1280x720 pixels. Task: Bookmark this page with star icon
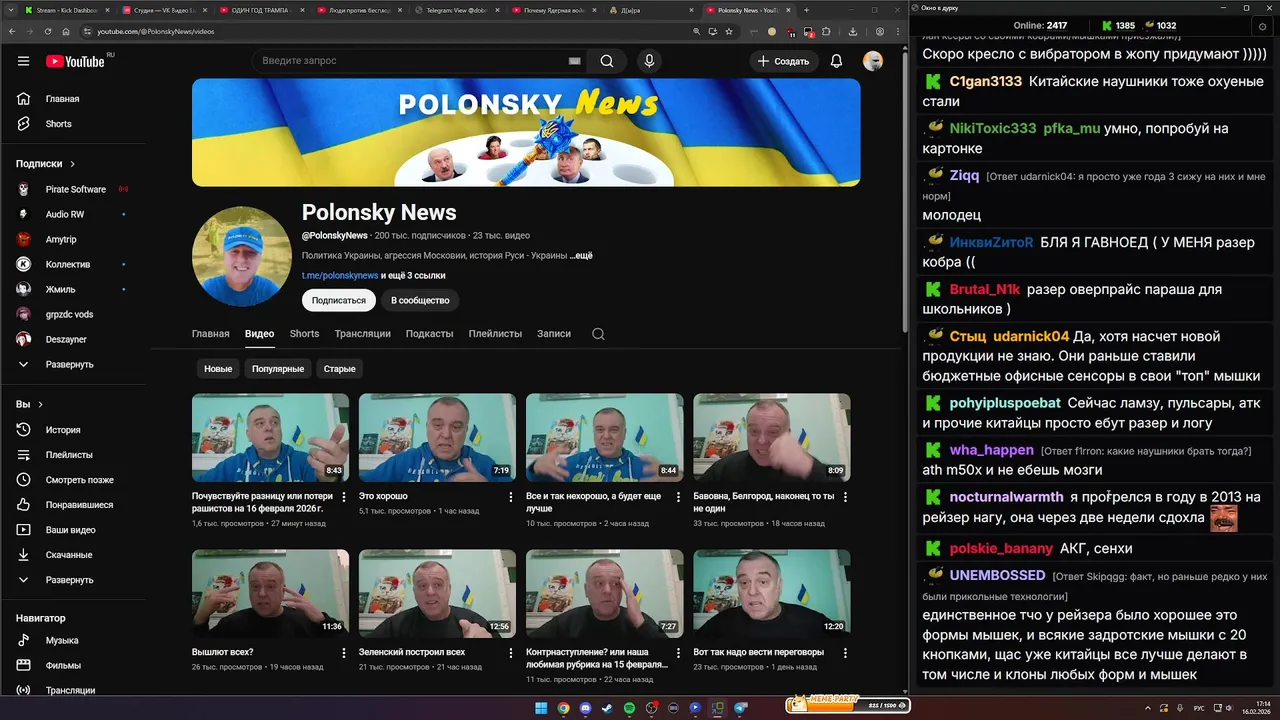[729, 31]
